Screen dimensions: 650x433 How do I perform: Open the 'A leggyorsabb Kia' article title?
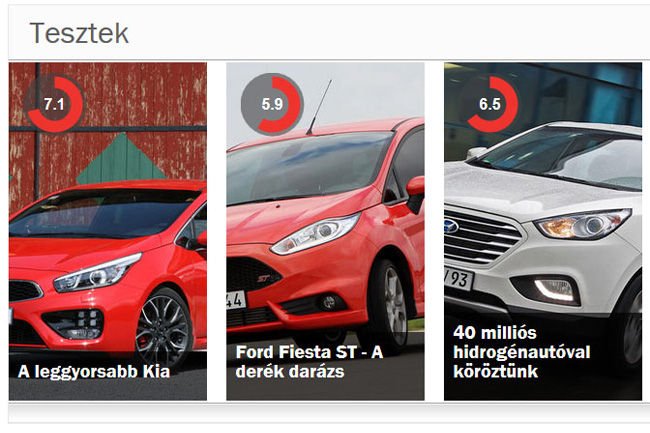point(94,371)
